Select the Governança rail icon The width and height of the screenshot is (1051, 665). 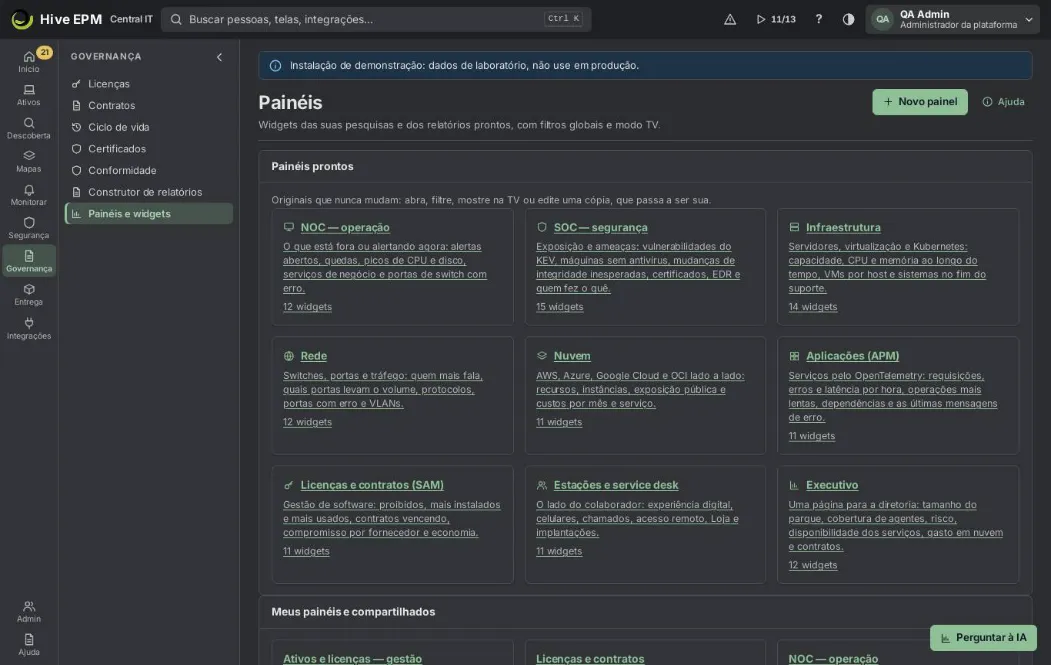[29, 261]
